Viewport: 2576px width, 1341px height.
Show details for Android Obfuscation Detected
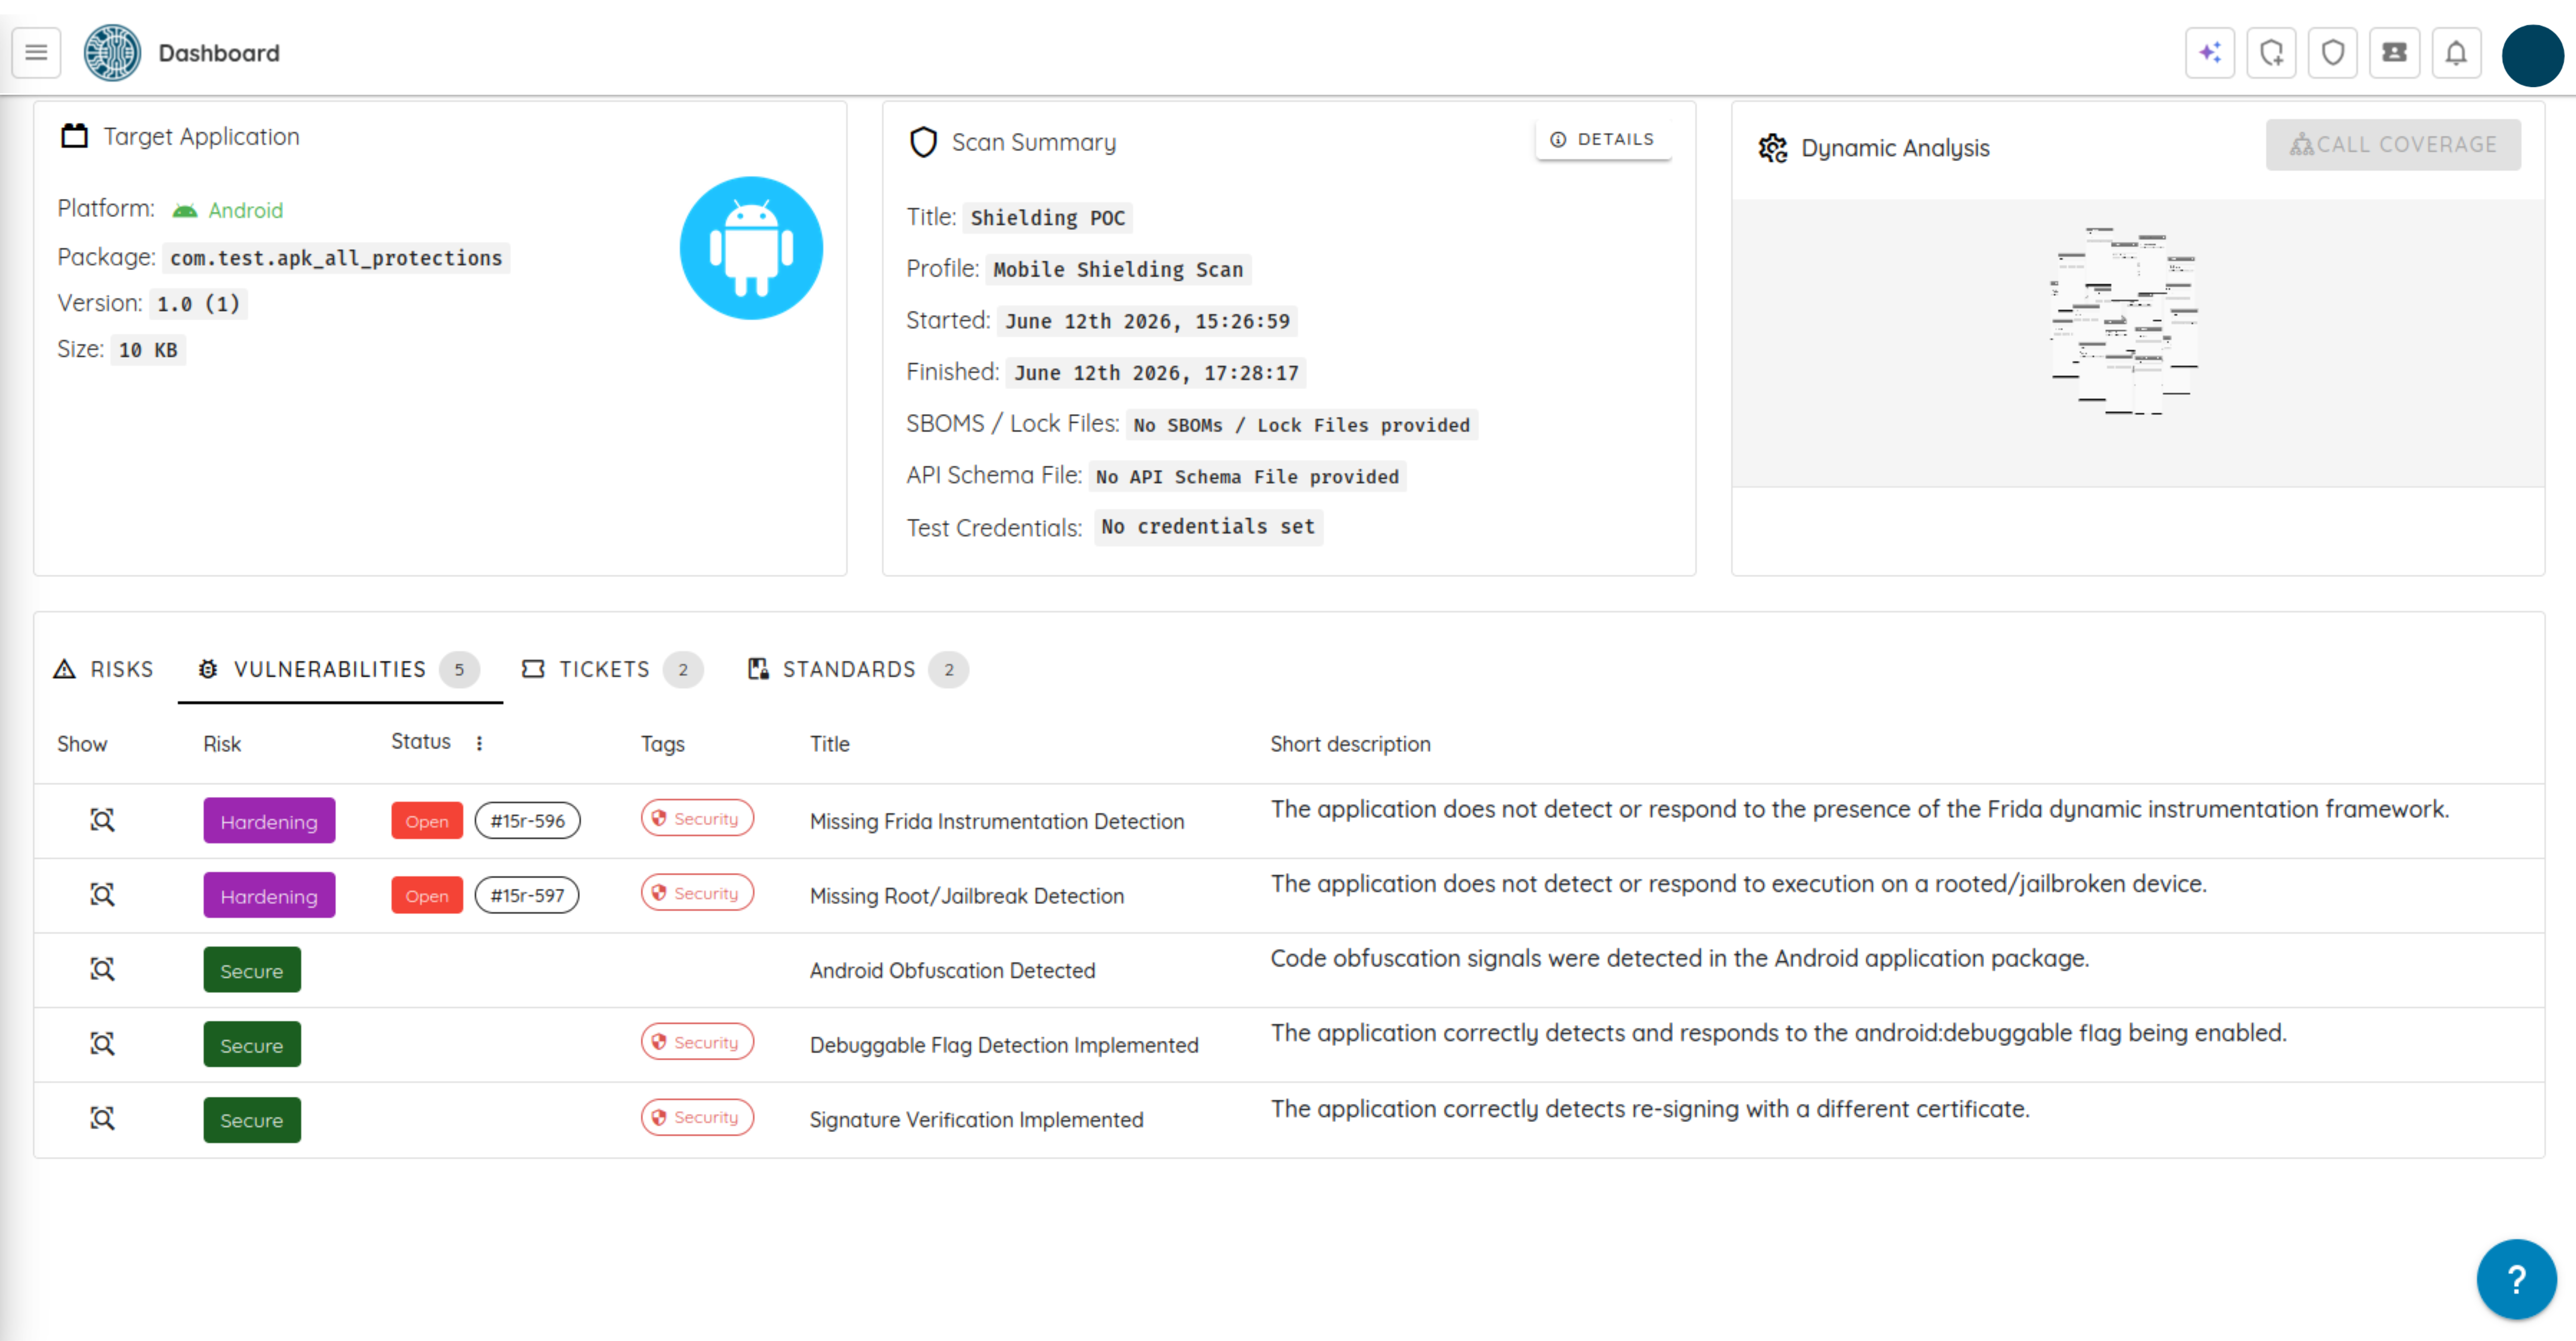click(102, 969)
